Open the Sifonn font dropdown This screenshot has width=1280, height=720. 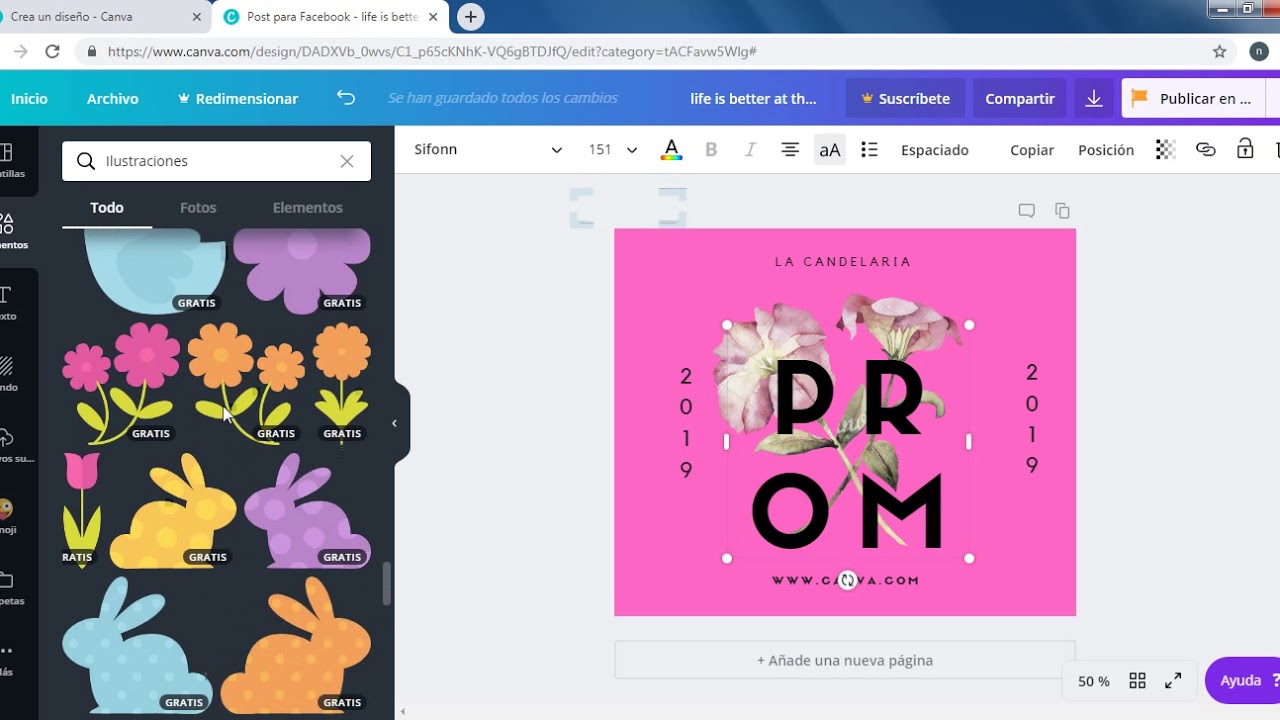pyautogui.click(x=488, y=150)
